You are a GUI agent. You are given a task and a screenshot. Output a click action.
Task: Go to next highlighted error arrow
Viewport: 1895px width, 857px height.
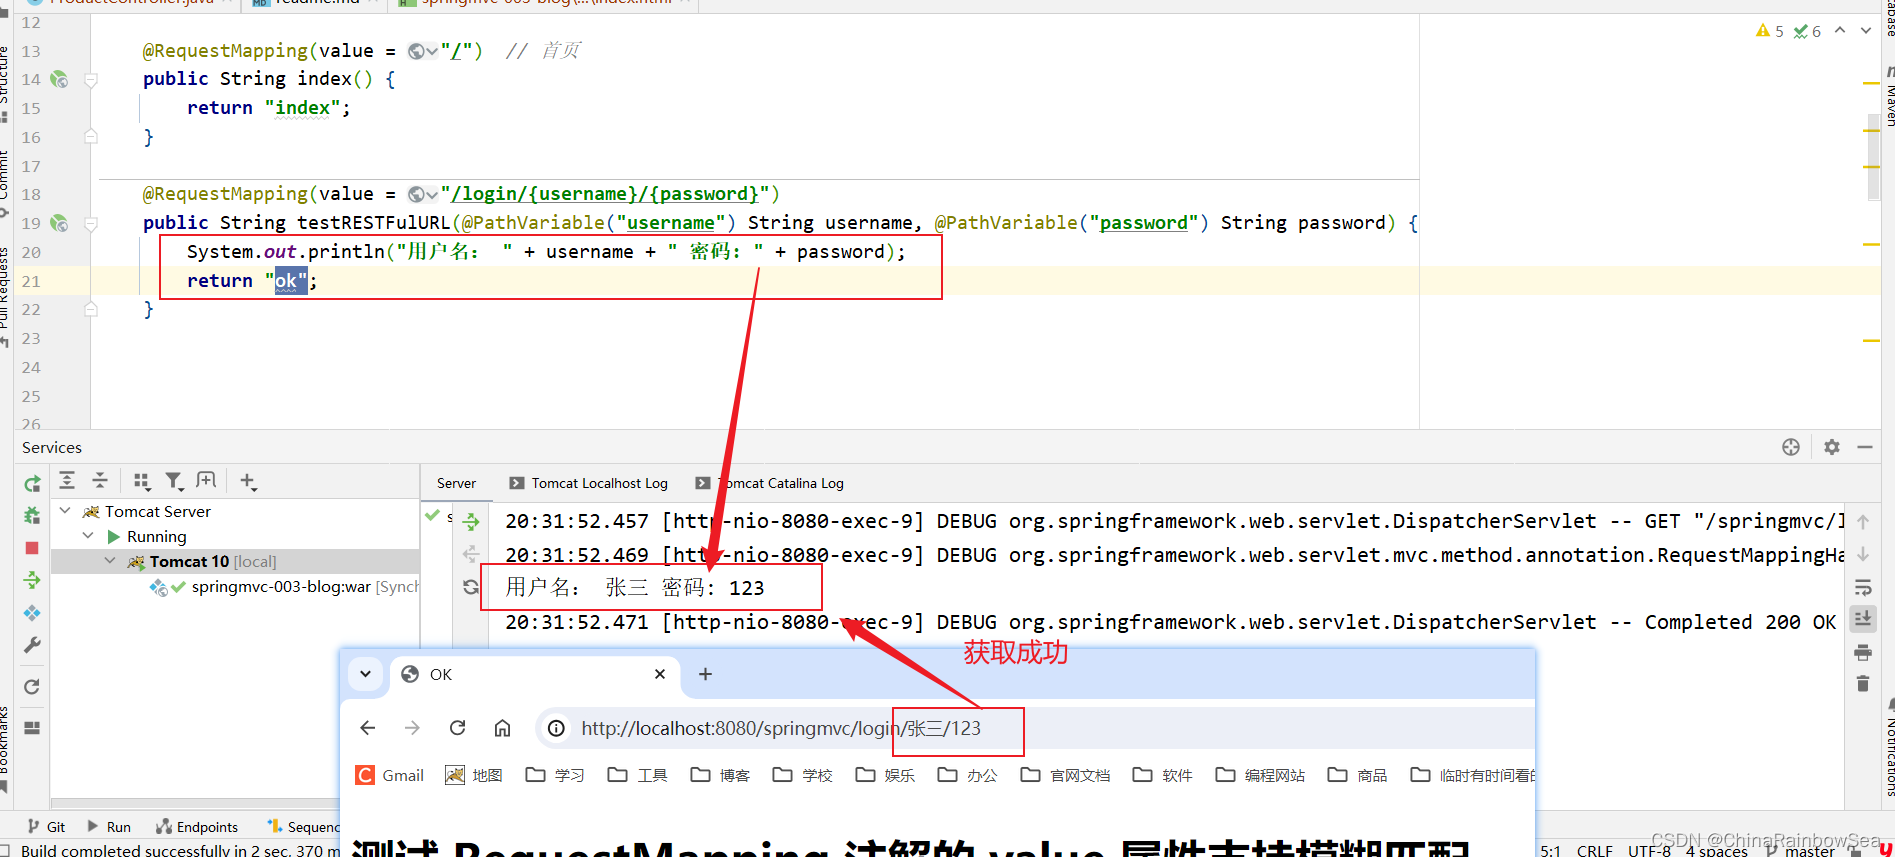[1866, 31]
